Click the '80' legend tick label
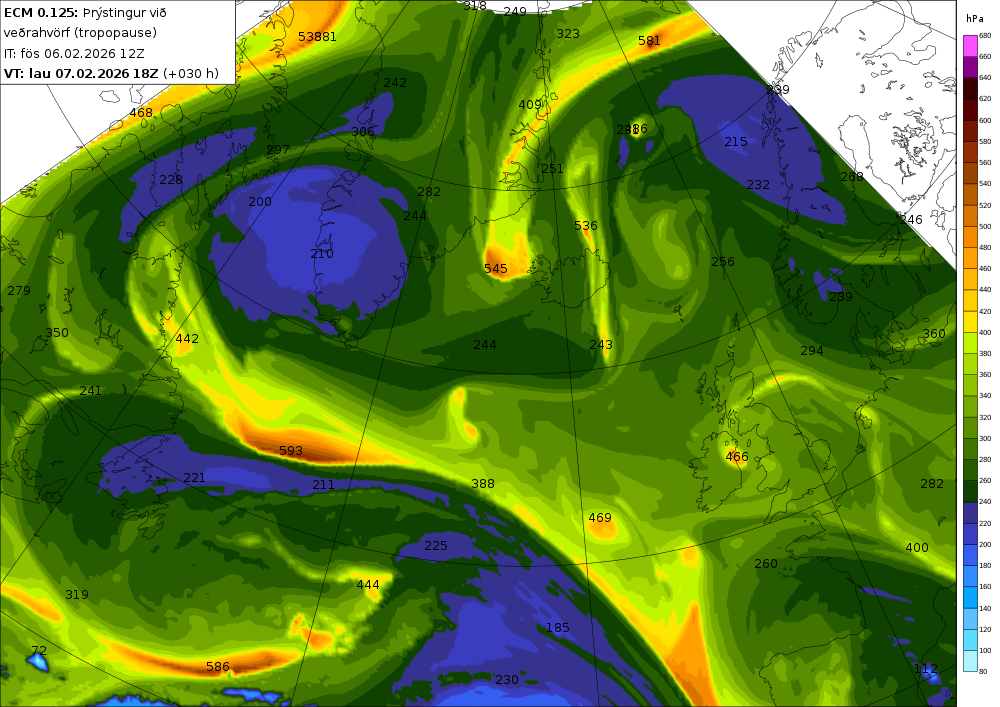 pos(983,671)
